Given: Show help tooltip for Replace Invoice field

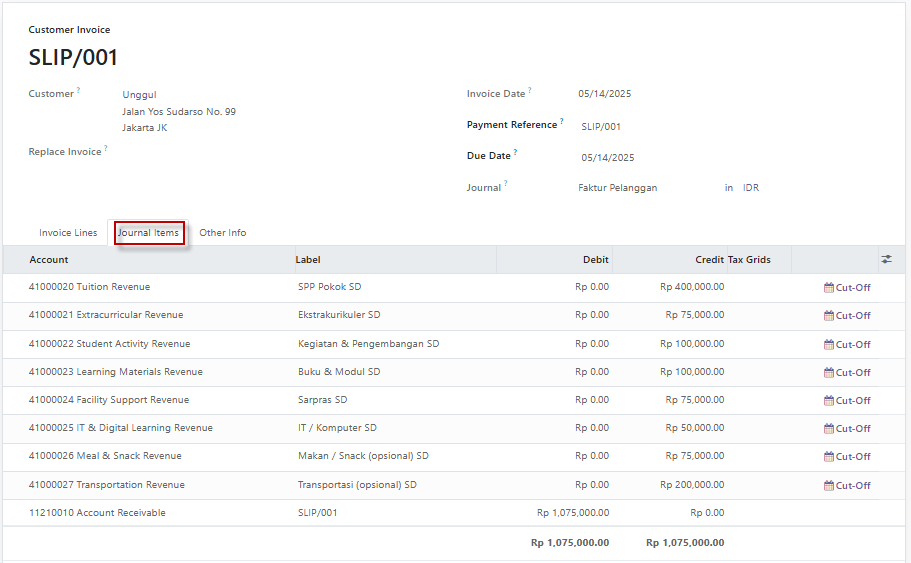Looking at the screenshot, I should coord(106,148).
